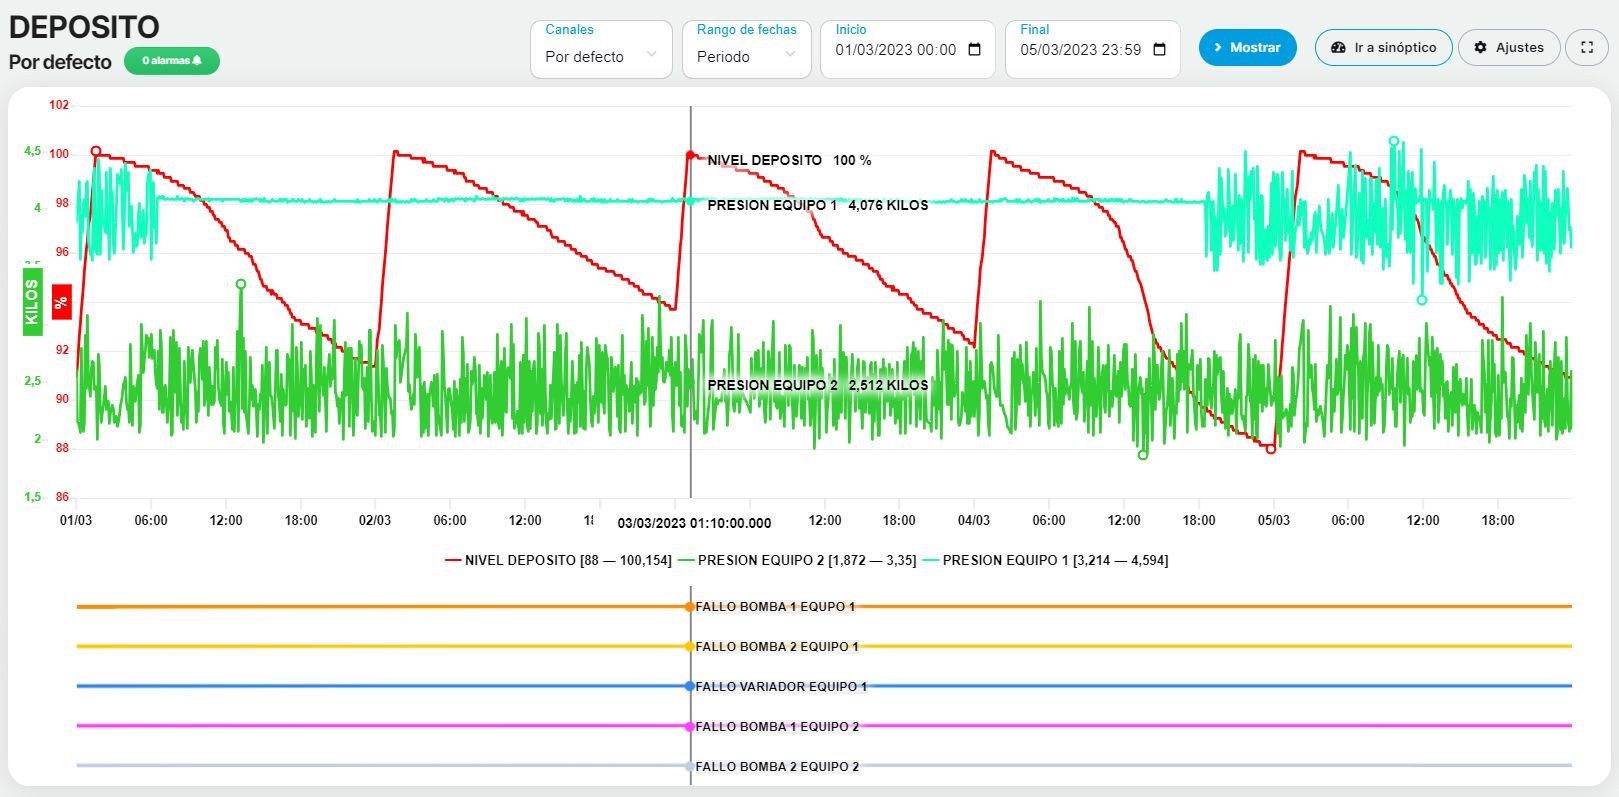Click the FALLO BOMBA 2 EQUIPO 1 yellow marker
The width and height of the screenshot is (1619, 797).
pos(689,646)
